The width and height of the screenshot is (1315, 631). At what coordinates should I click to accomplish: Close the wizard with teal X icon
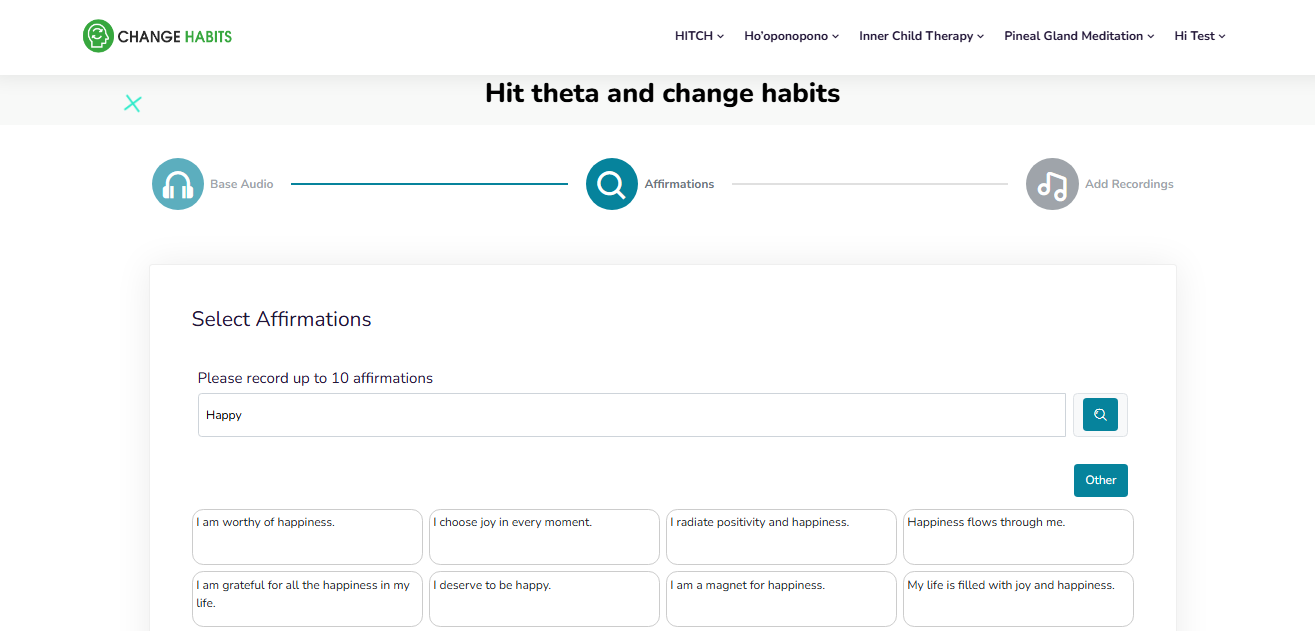click(x=133, y=103)
